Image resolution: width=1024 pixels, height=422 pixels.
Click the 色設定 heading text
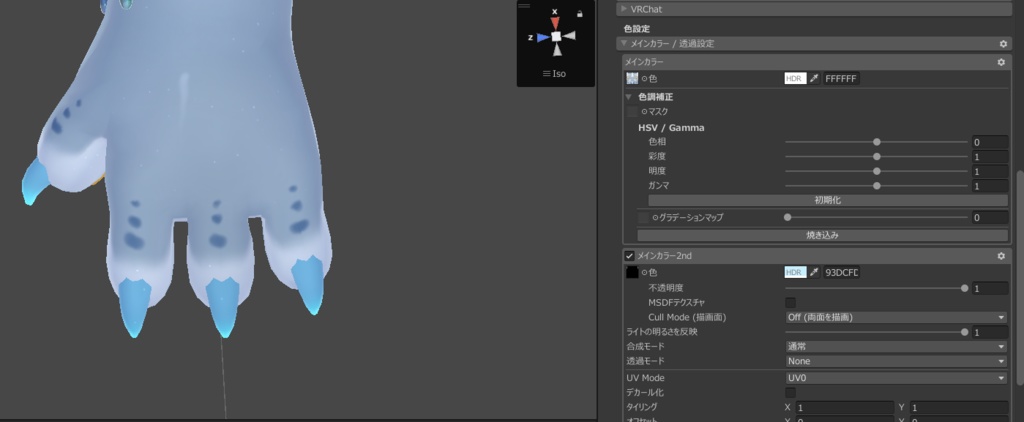636,29
